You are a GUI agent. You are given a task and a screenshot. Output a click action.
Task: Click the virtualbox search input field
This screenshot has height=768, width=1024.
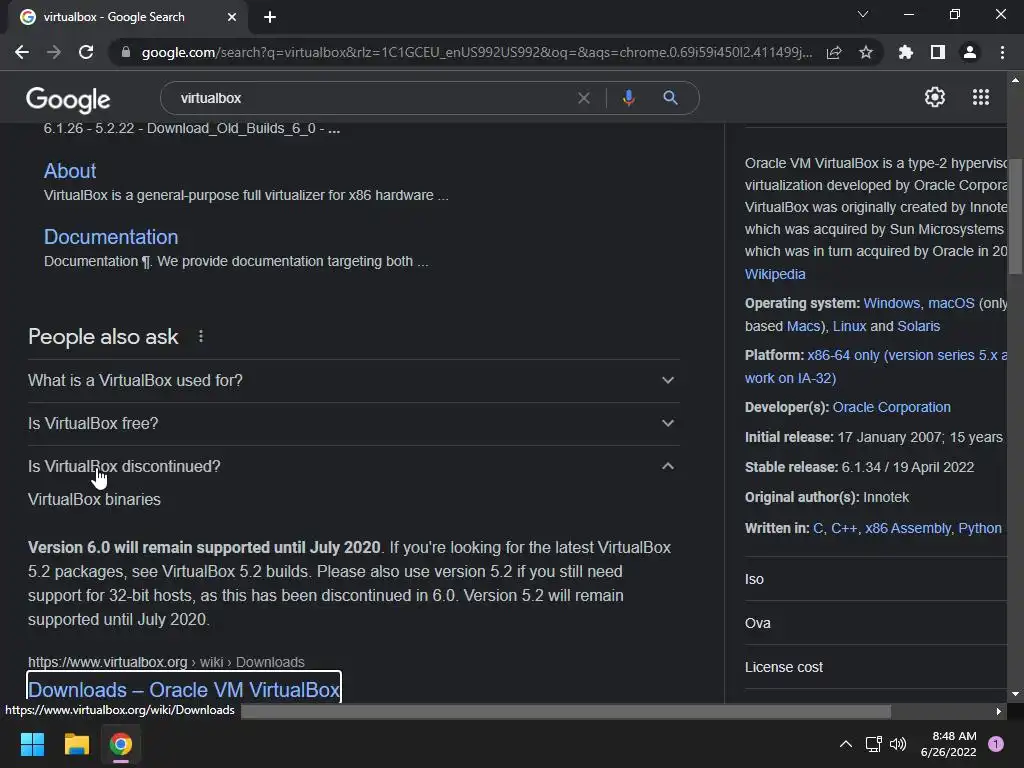click(372, 98)
